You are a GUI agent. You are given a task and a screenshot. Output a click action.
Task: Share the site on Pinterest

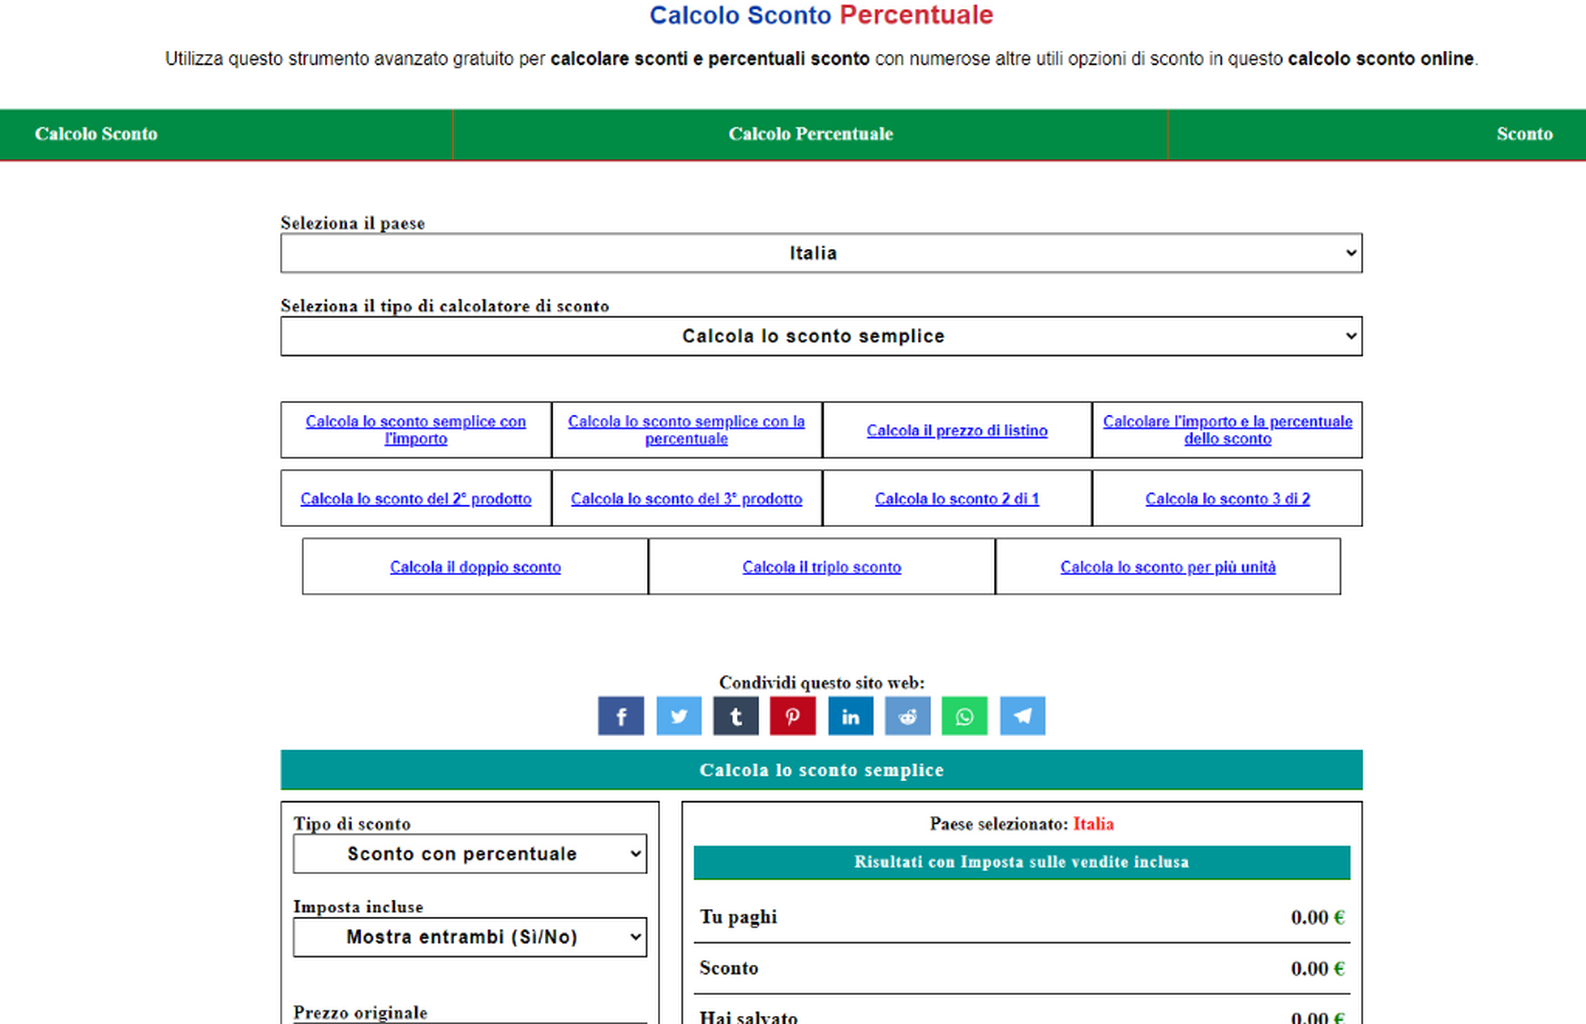click(x=793, y=716)
